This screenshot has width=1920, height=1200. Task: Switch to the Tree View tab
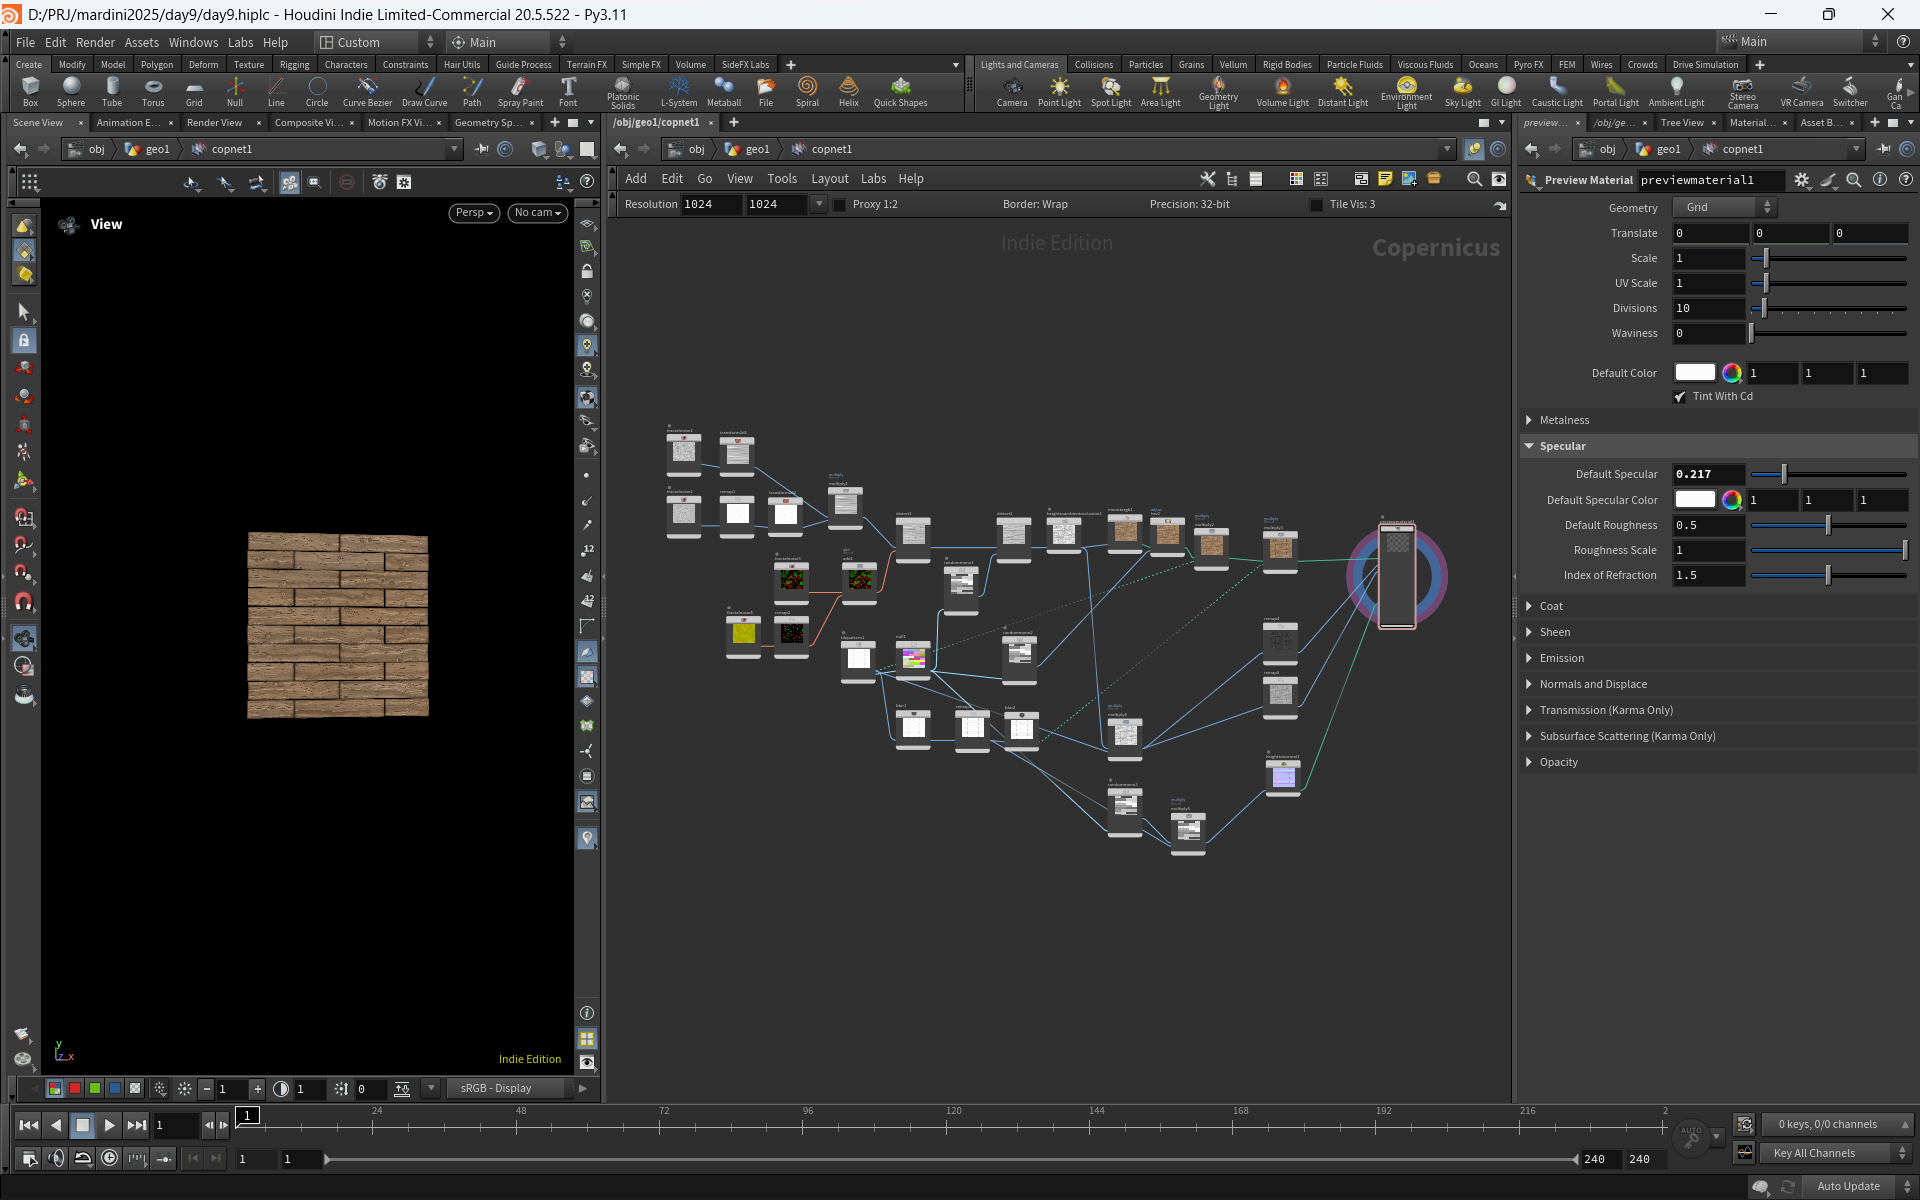pyautogui.click(x=1682, y=123)
